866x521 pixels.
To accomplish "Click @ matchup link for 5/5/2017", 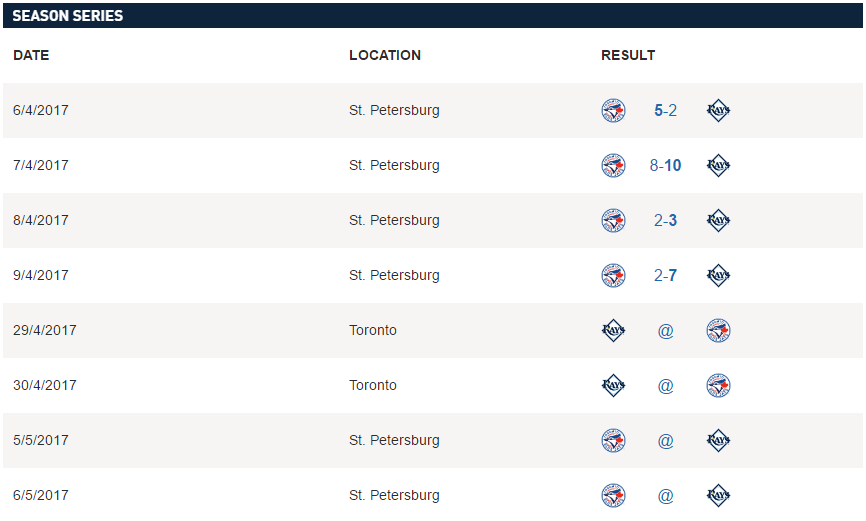I will click(x=665, y=441).
